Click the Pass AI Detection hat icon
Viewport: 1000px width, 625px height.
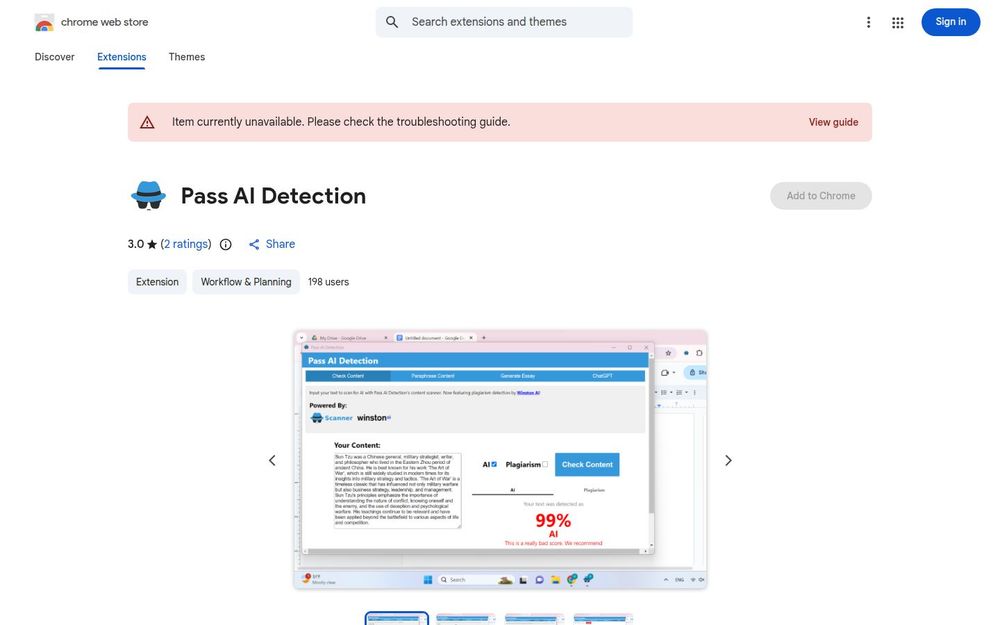149,195
